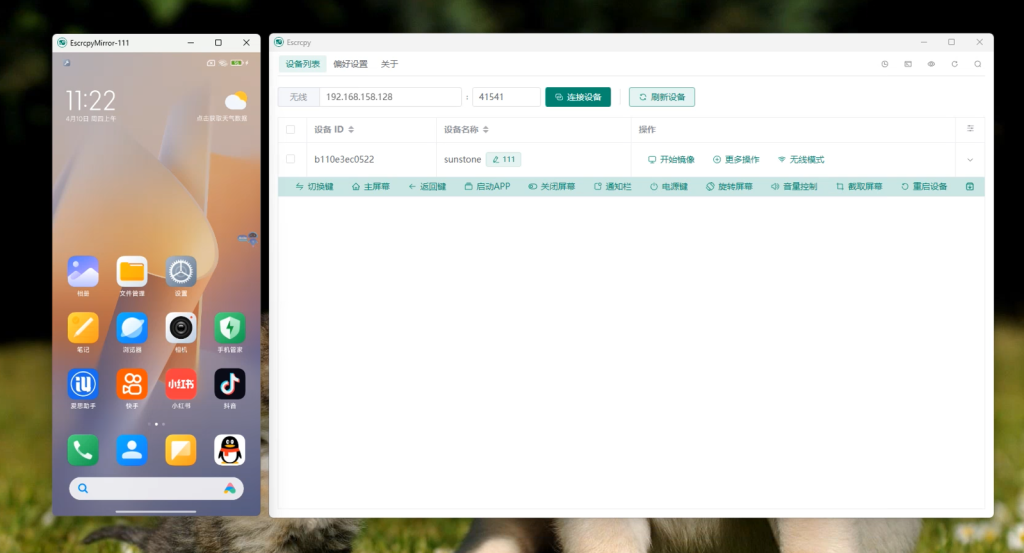Click 重启设备 to reboot the device
The height and width of the screenshot is (553, 1024).
coord(924,187)
